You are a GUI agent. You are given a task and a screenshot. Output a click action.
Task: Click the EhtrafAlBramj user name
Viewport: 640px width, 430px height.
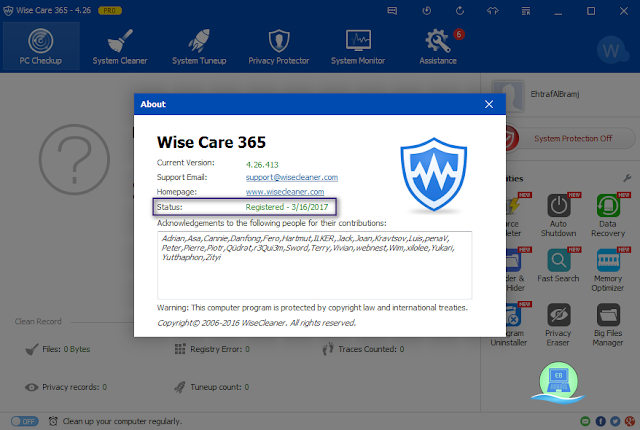click(x=555, y=94)
